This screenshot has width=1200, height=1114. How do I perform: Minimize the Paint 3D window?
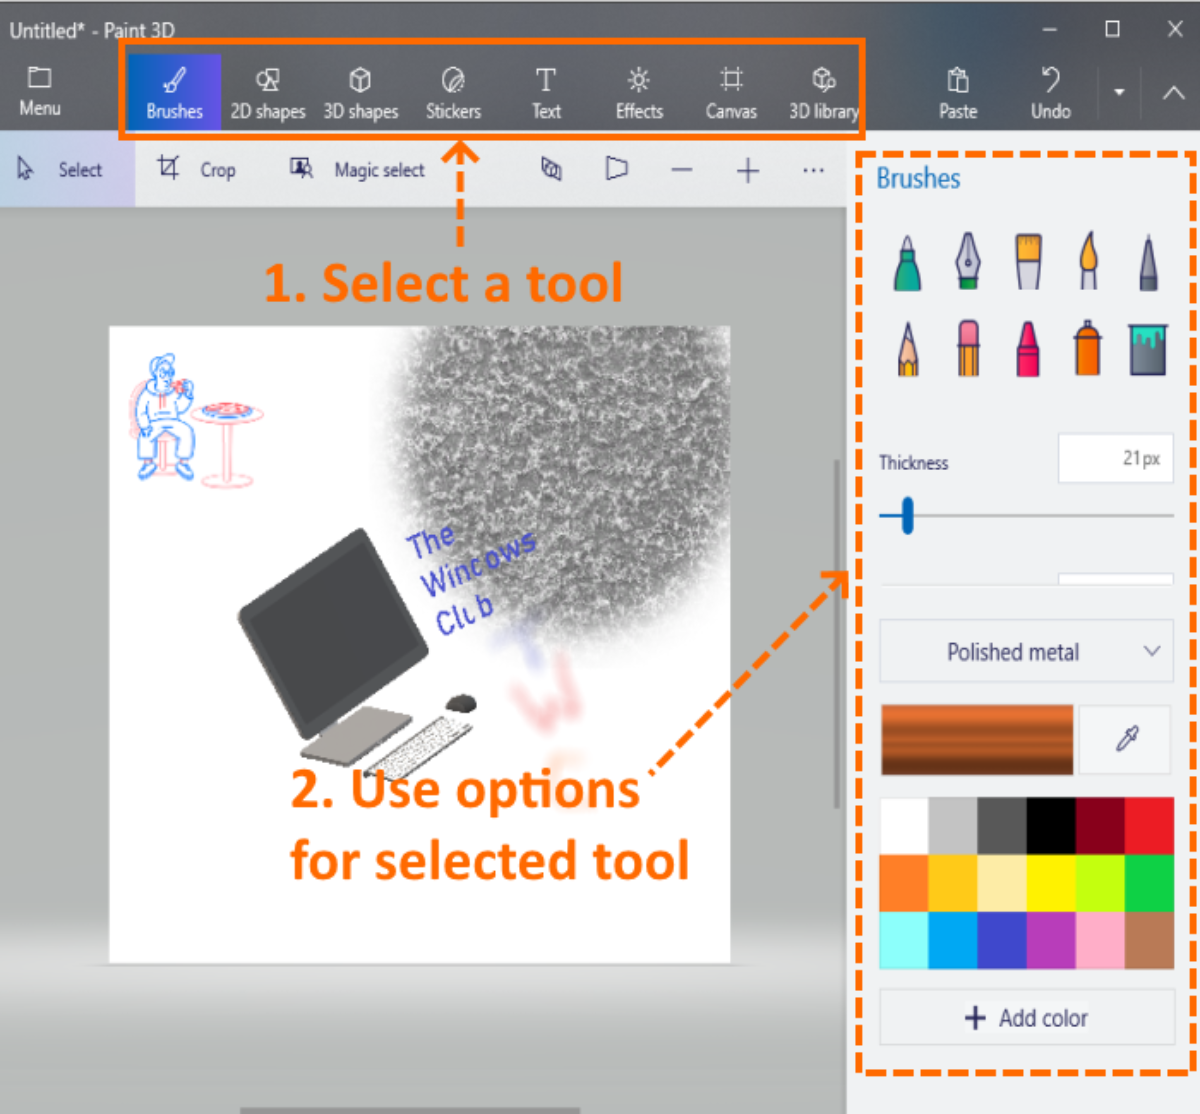click(x=1049, y=29)
